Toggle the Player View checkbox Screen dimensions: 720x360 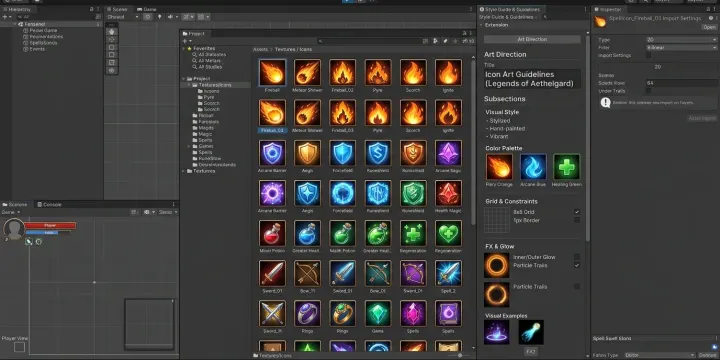click(x=19, y=347)
